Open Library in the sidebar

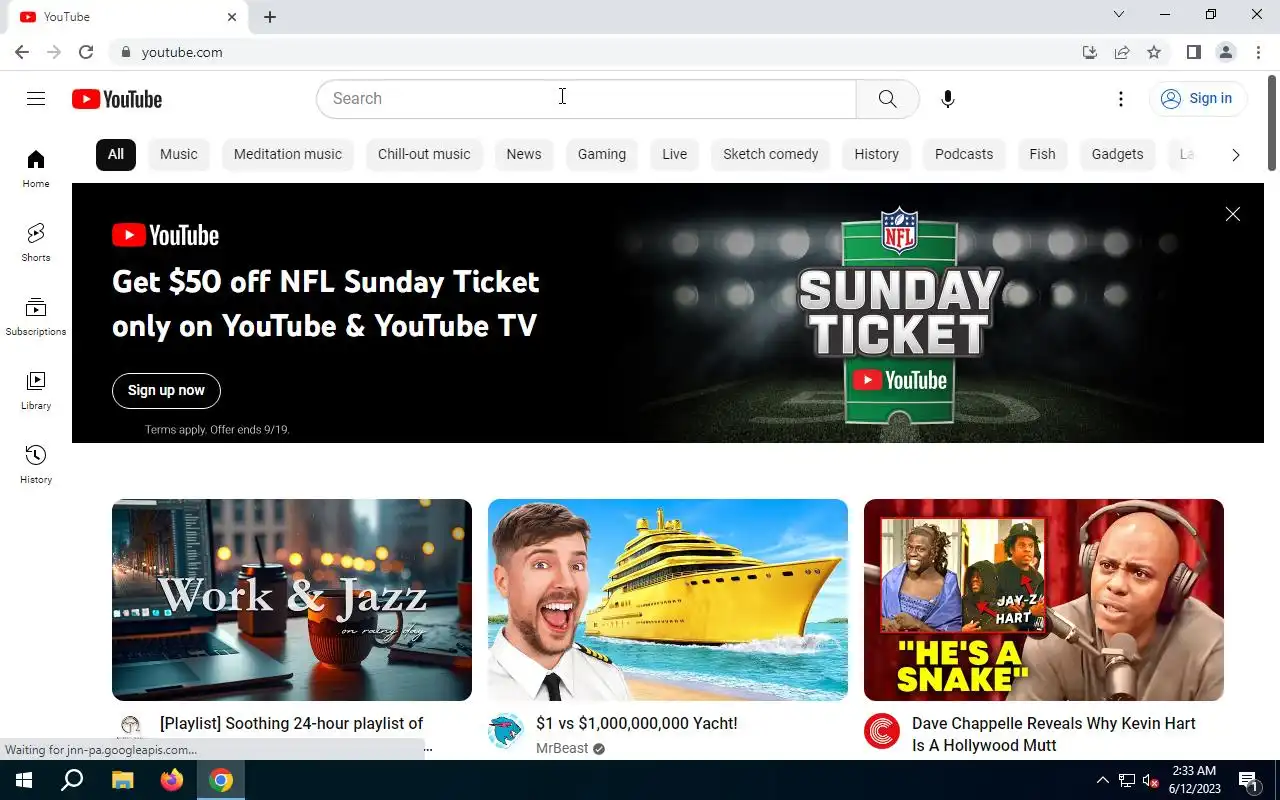(x=36, y=391)
